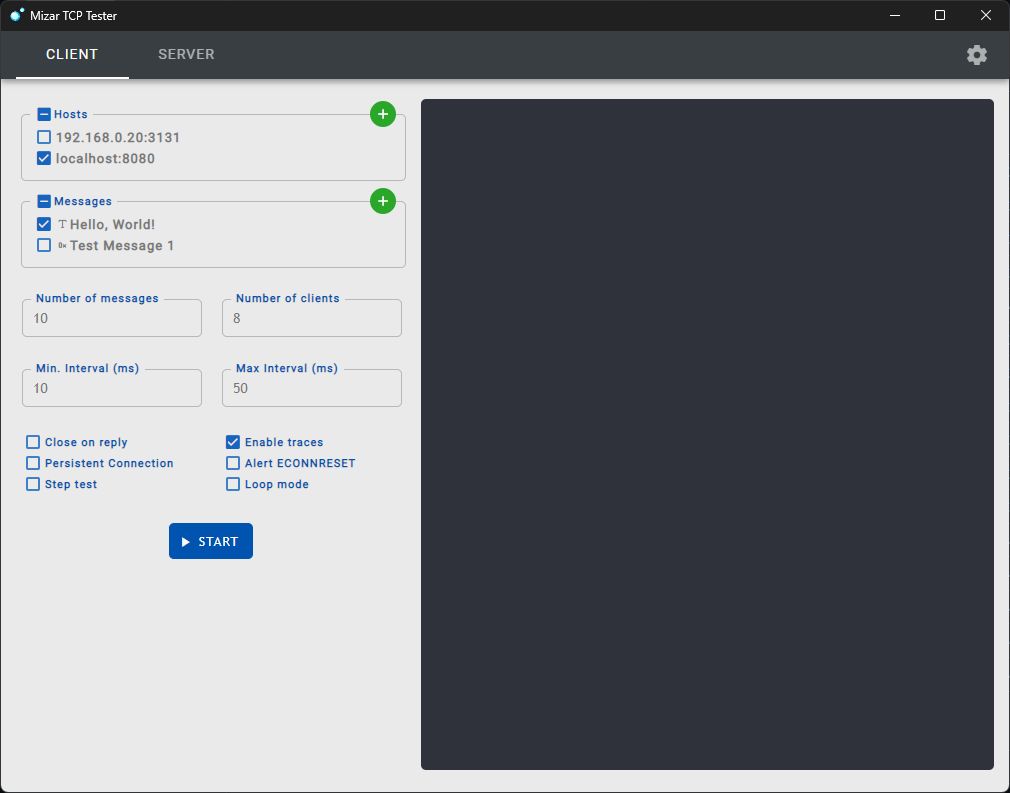Click the T text-type icon beside Hello, World!
Screen dimensions: 1010x793
[64, 224]
